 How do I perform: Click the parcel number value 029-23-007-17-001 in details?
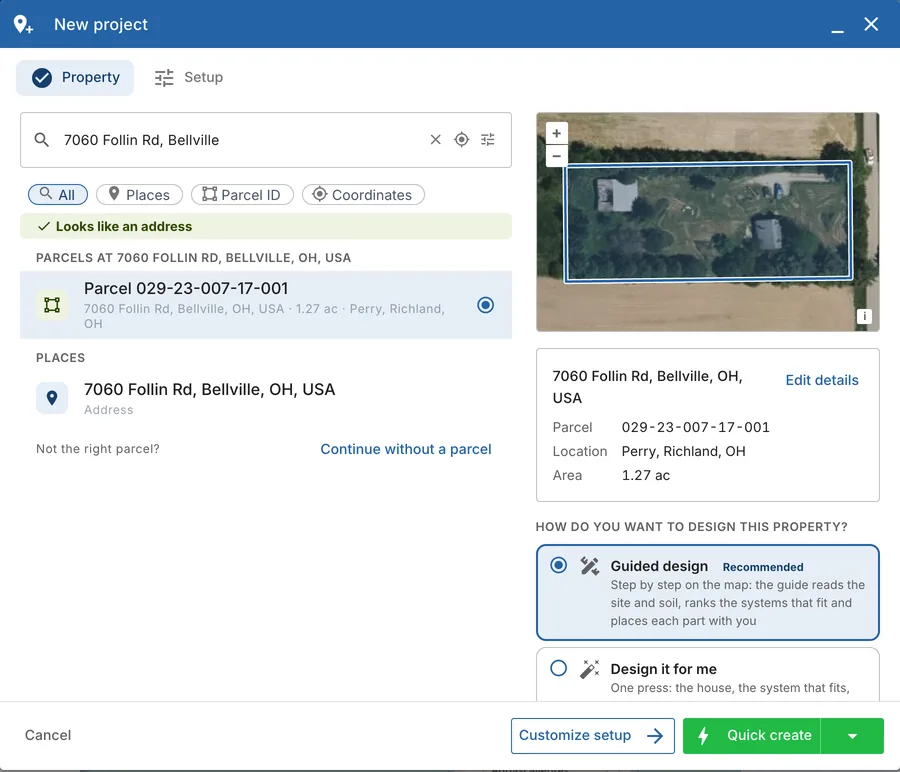click(695, 427)
